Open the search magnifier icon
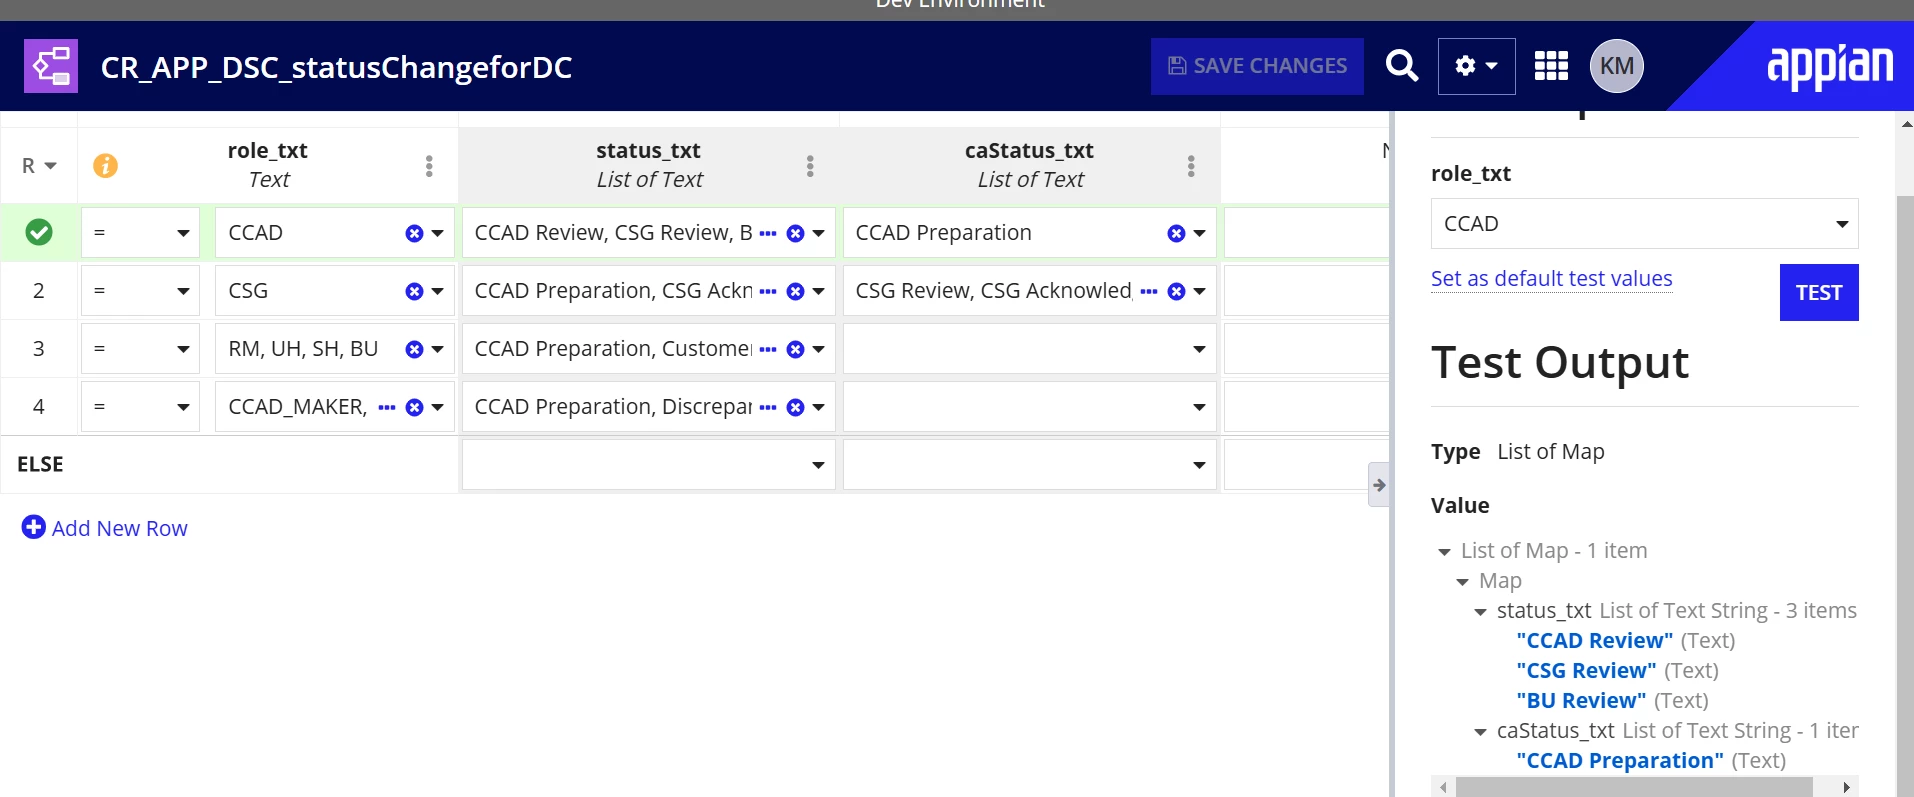1914x797 pixels. pyautogui.click(x=1402, y=66)
